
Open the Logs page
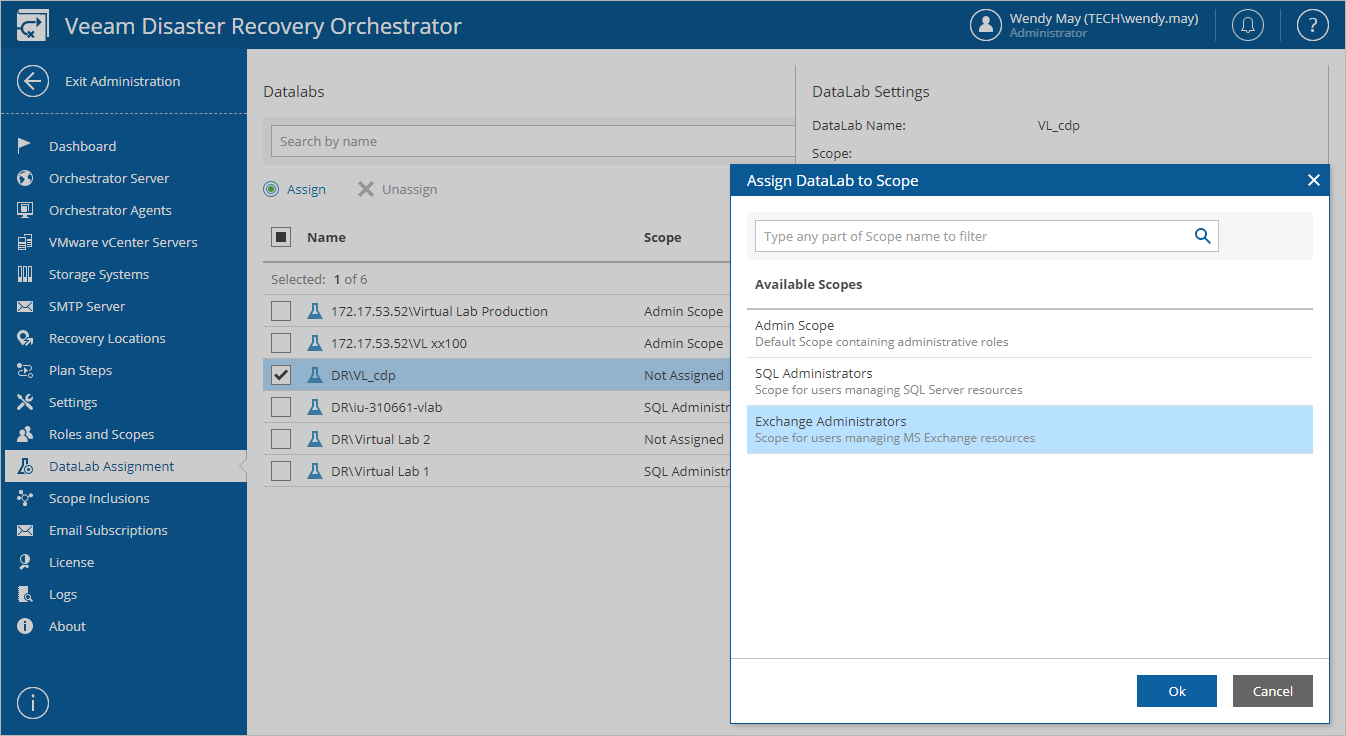click(63, 594)
